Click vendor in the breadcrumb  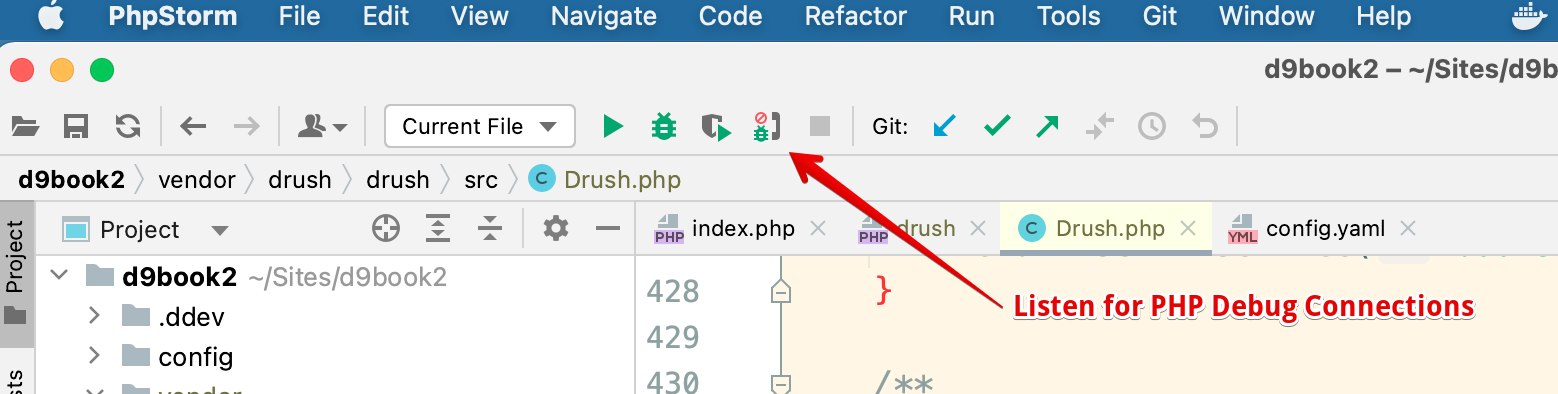coord(197,180)
